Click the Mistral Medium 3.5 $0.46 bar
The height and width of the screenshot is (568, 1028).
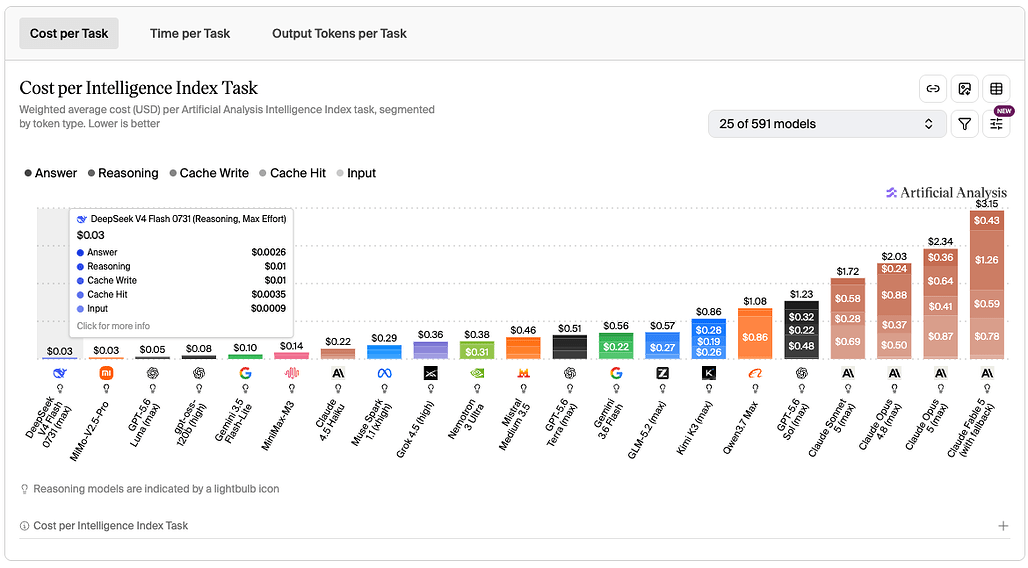[523, 348]
